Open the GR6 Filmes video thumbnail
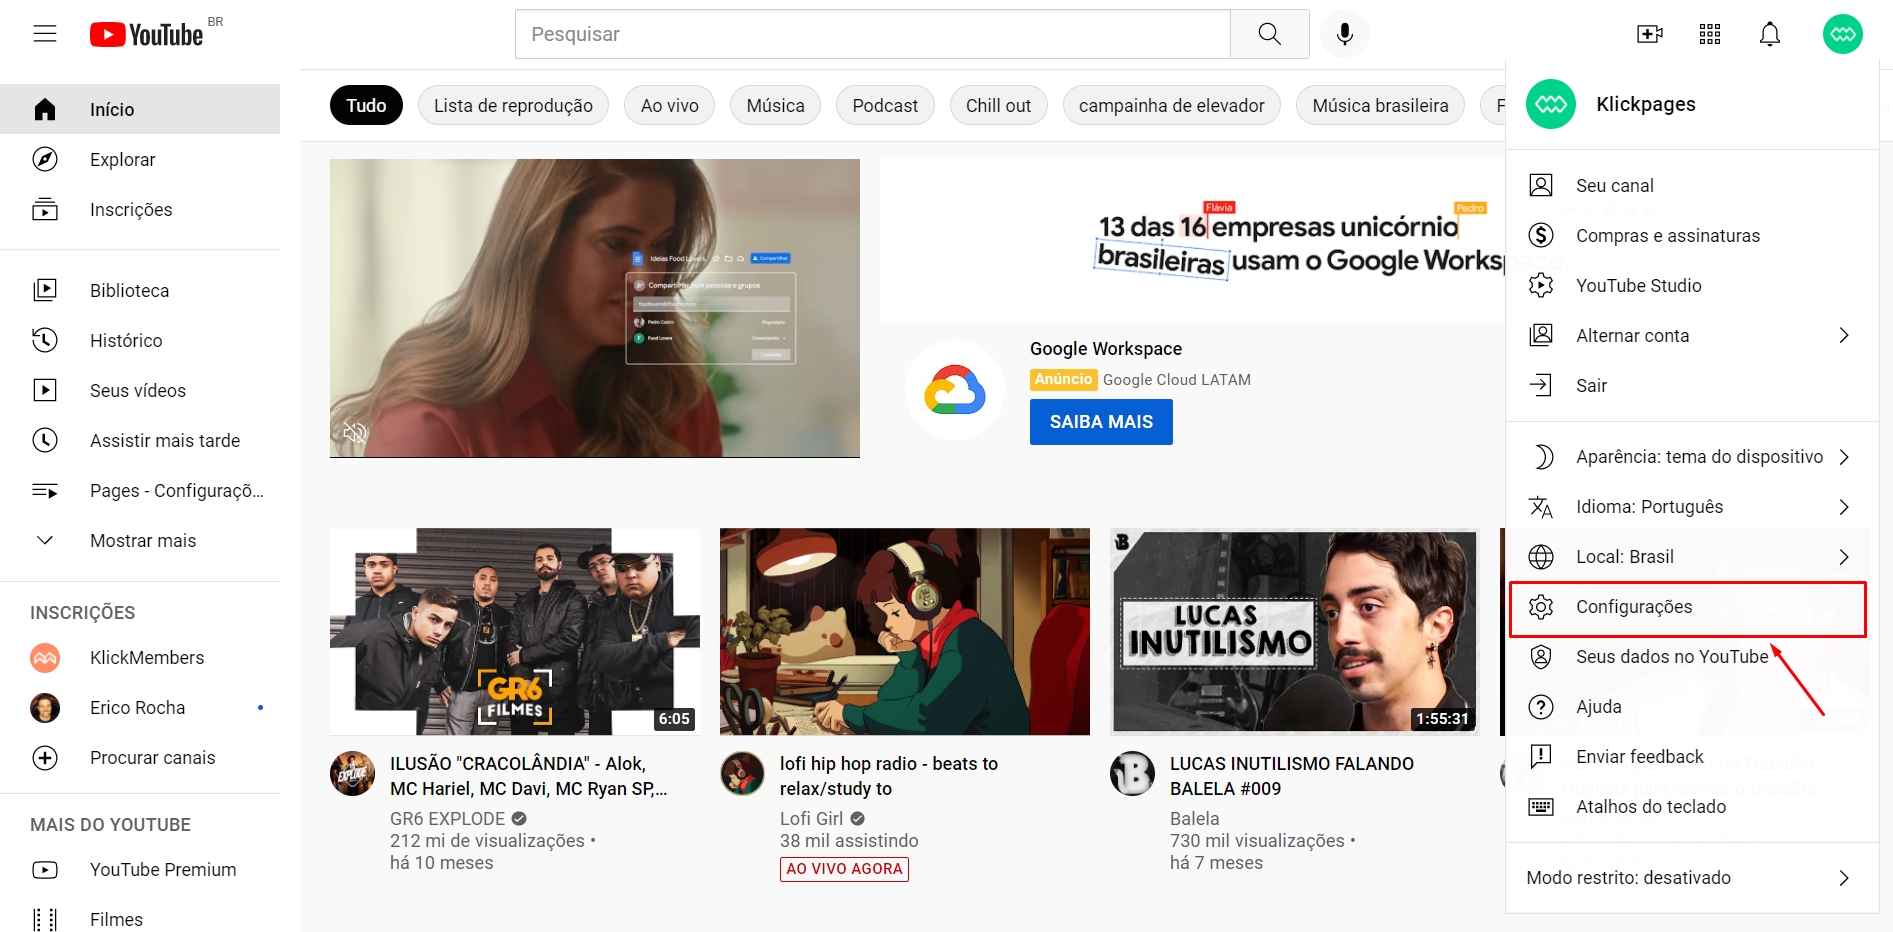 tap(515, 632)
